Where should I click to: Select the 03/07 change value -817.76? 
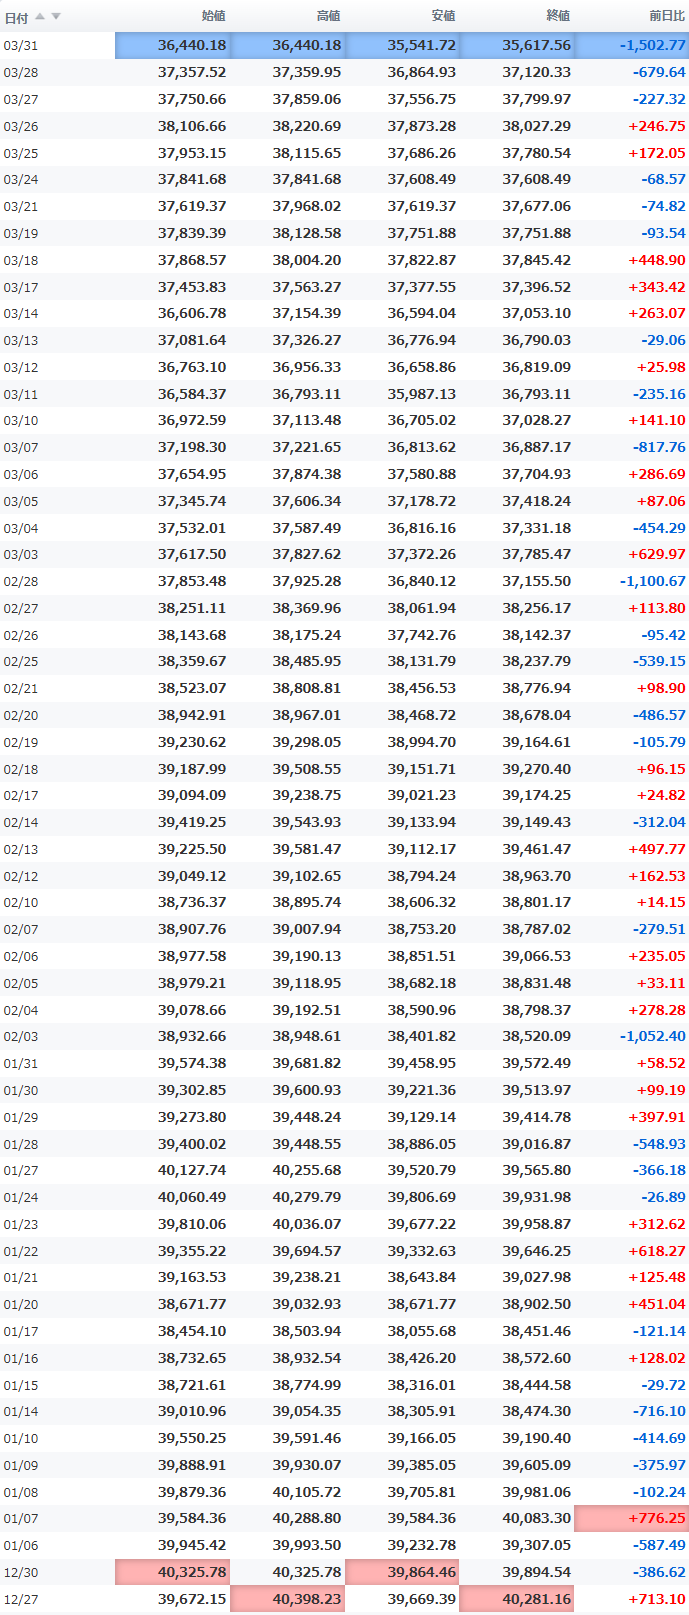point(660,447)
